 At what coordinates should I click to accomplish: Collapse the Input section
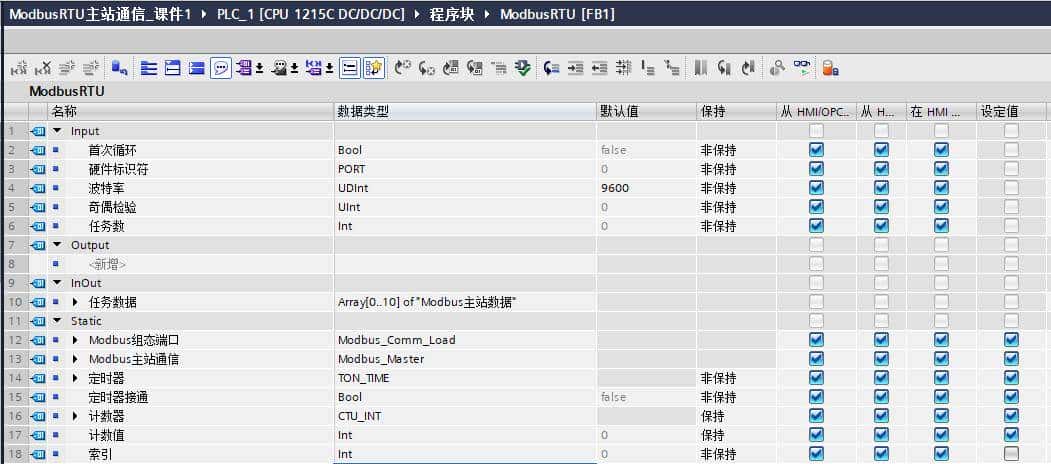[56, 131]
